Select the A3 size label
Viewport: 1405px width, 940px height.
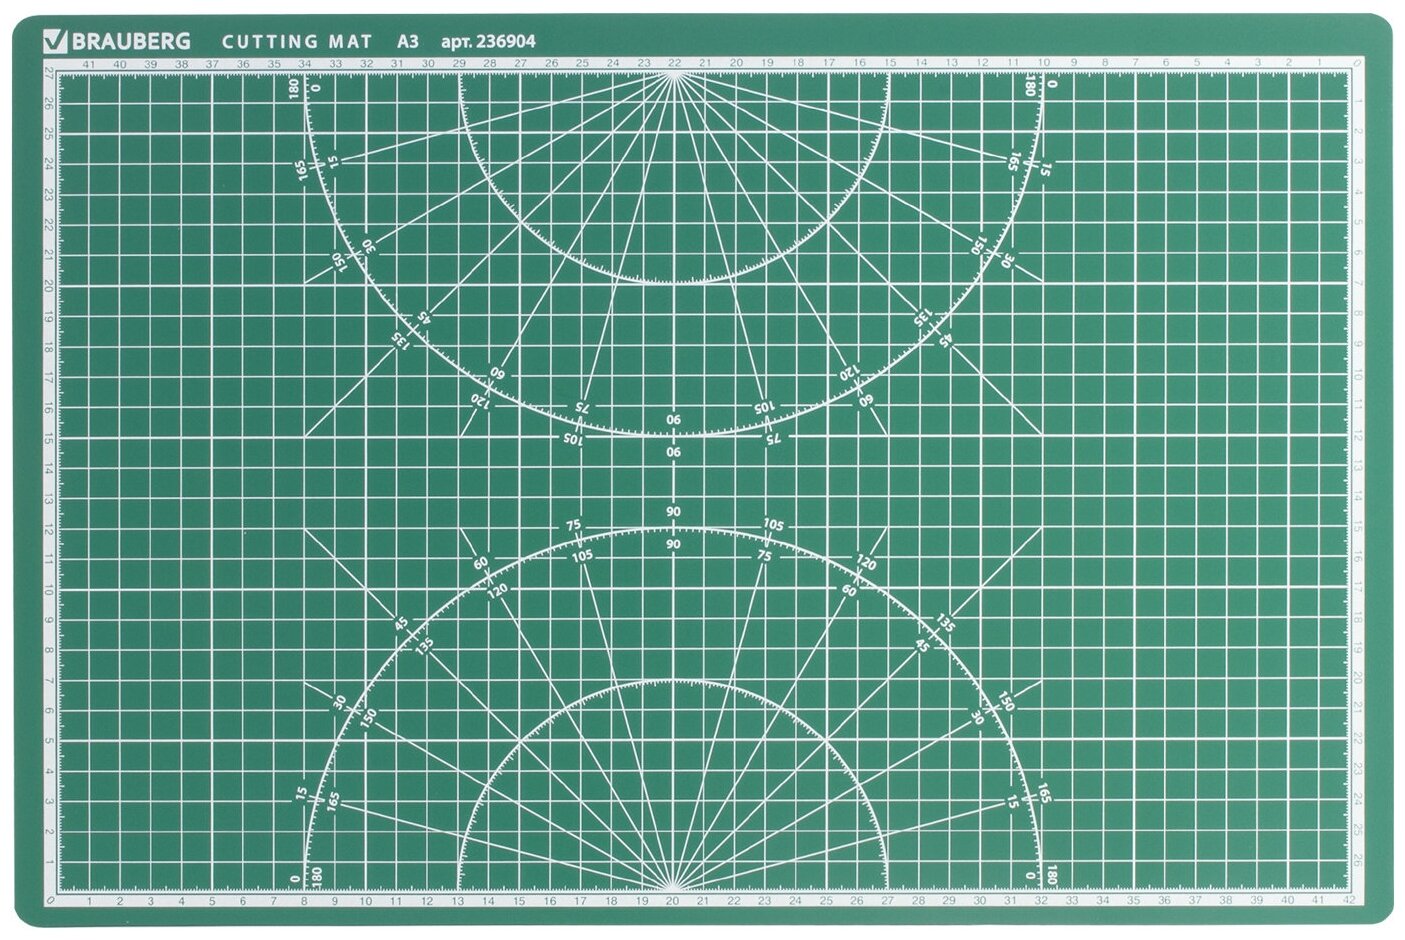tap(407, 41)
